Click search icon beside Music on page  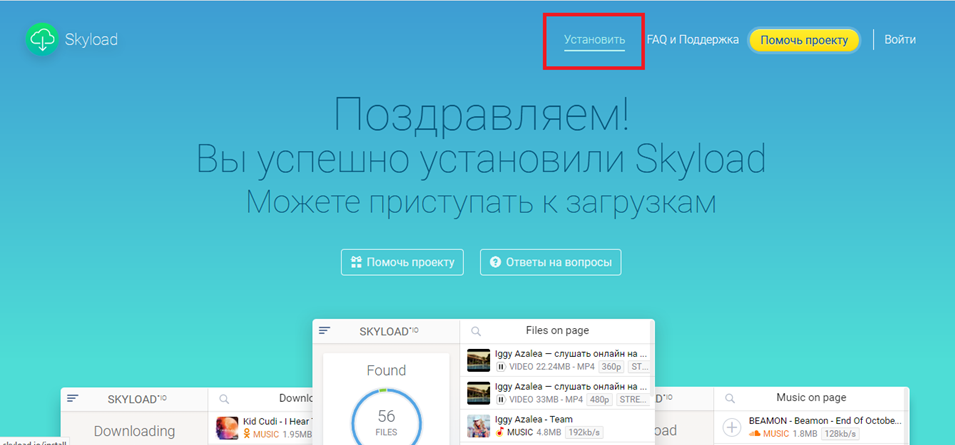(731, 398)
